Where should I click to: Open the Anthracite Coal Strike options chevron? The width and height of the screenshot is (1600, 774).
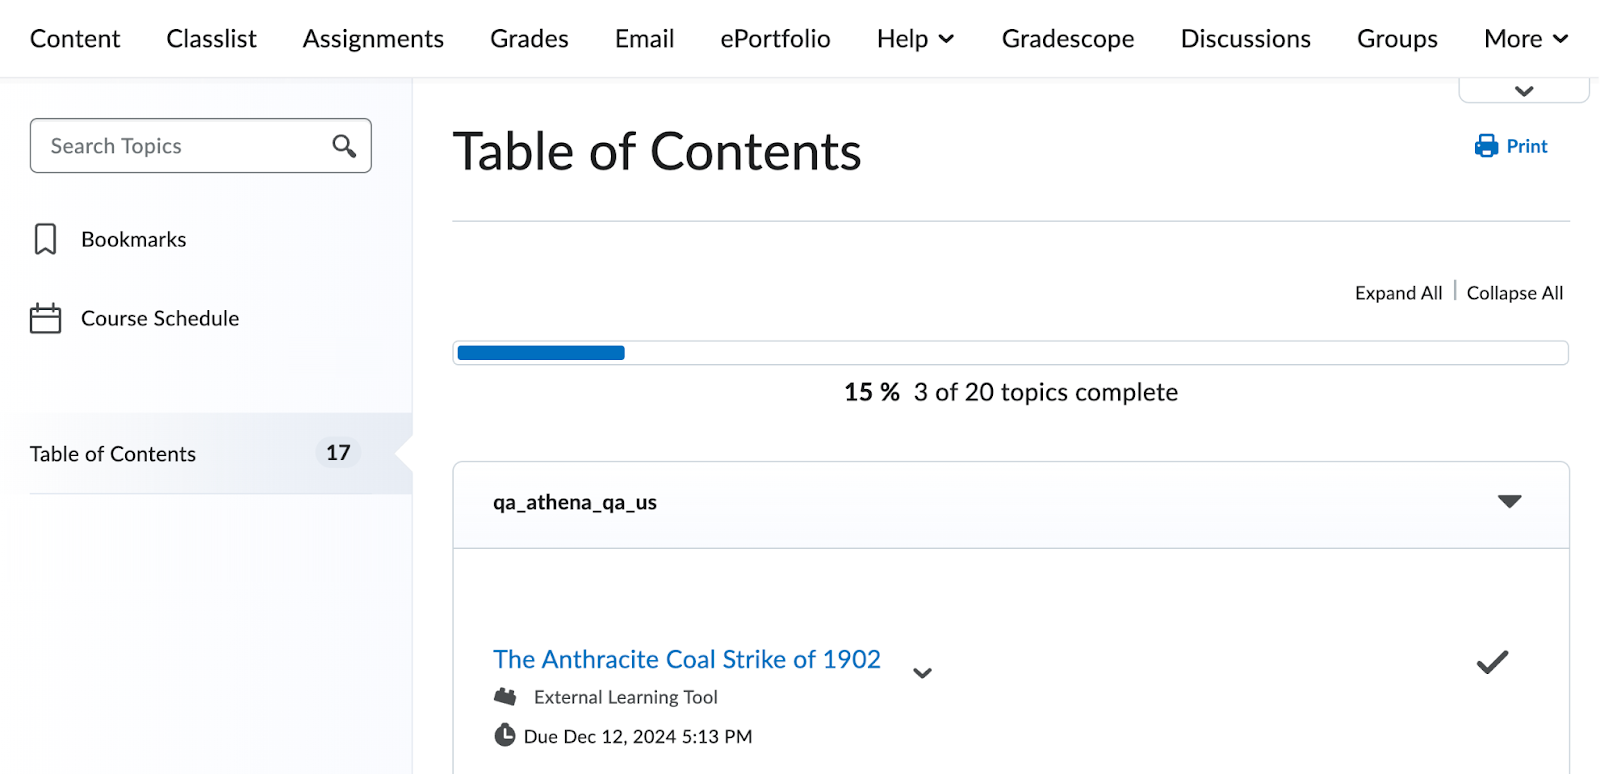click(x=922, y=673)
